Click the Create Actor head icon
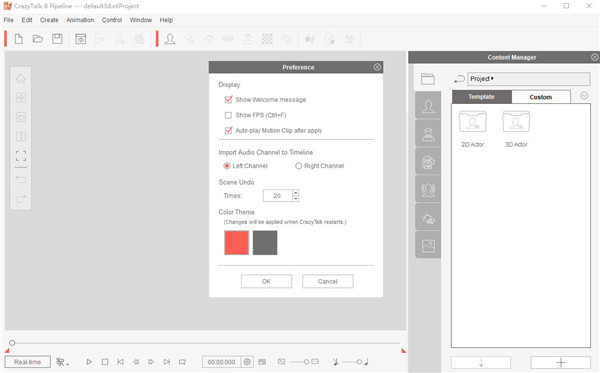Screen dimensions: 600x373 point(170,39)
